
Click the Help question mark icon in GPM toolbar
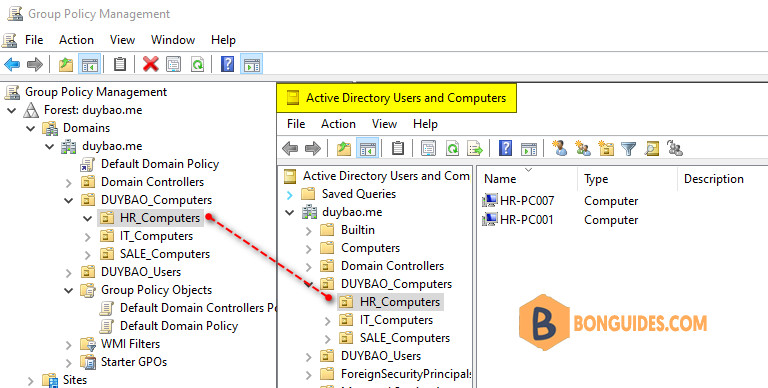tap(227, 64)
